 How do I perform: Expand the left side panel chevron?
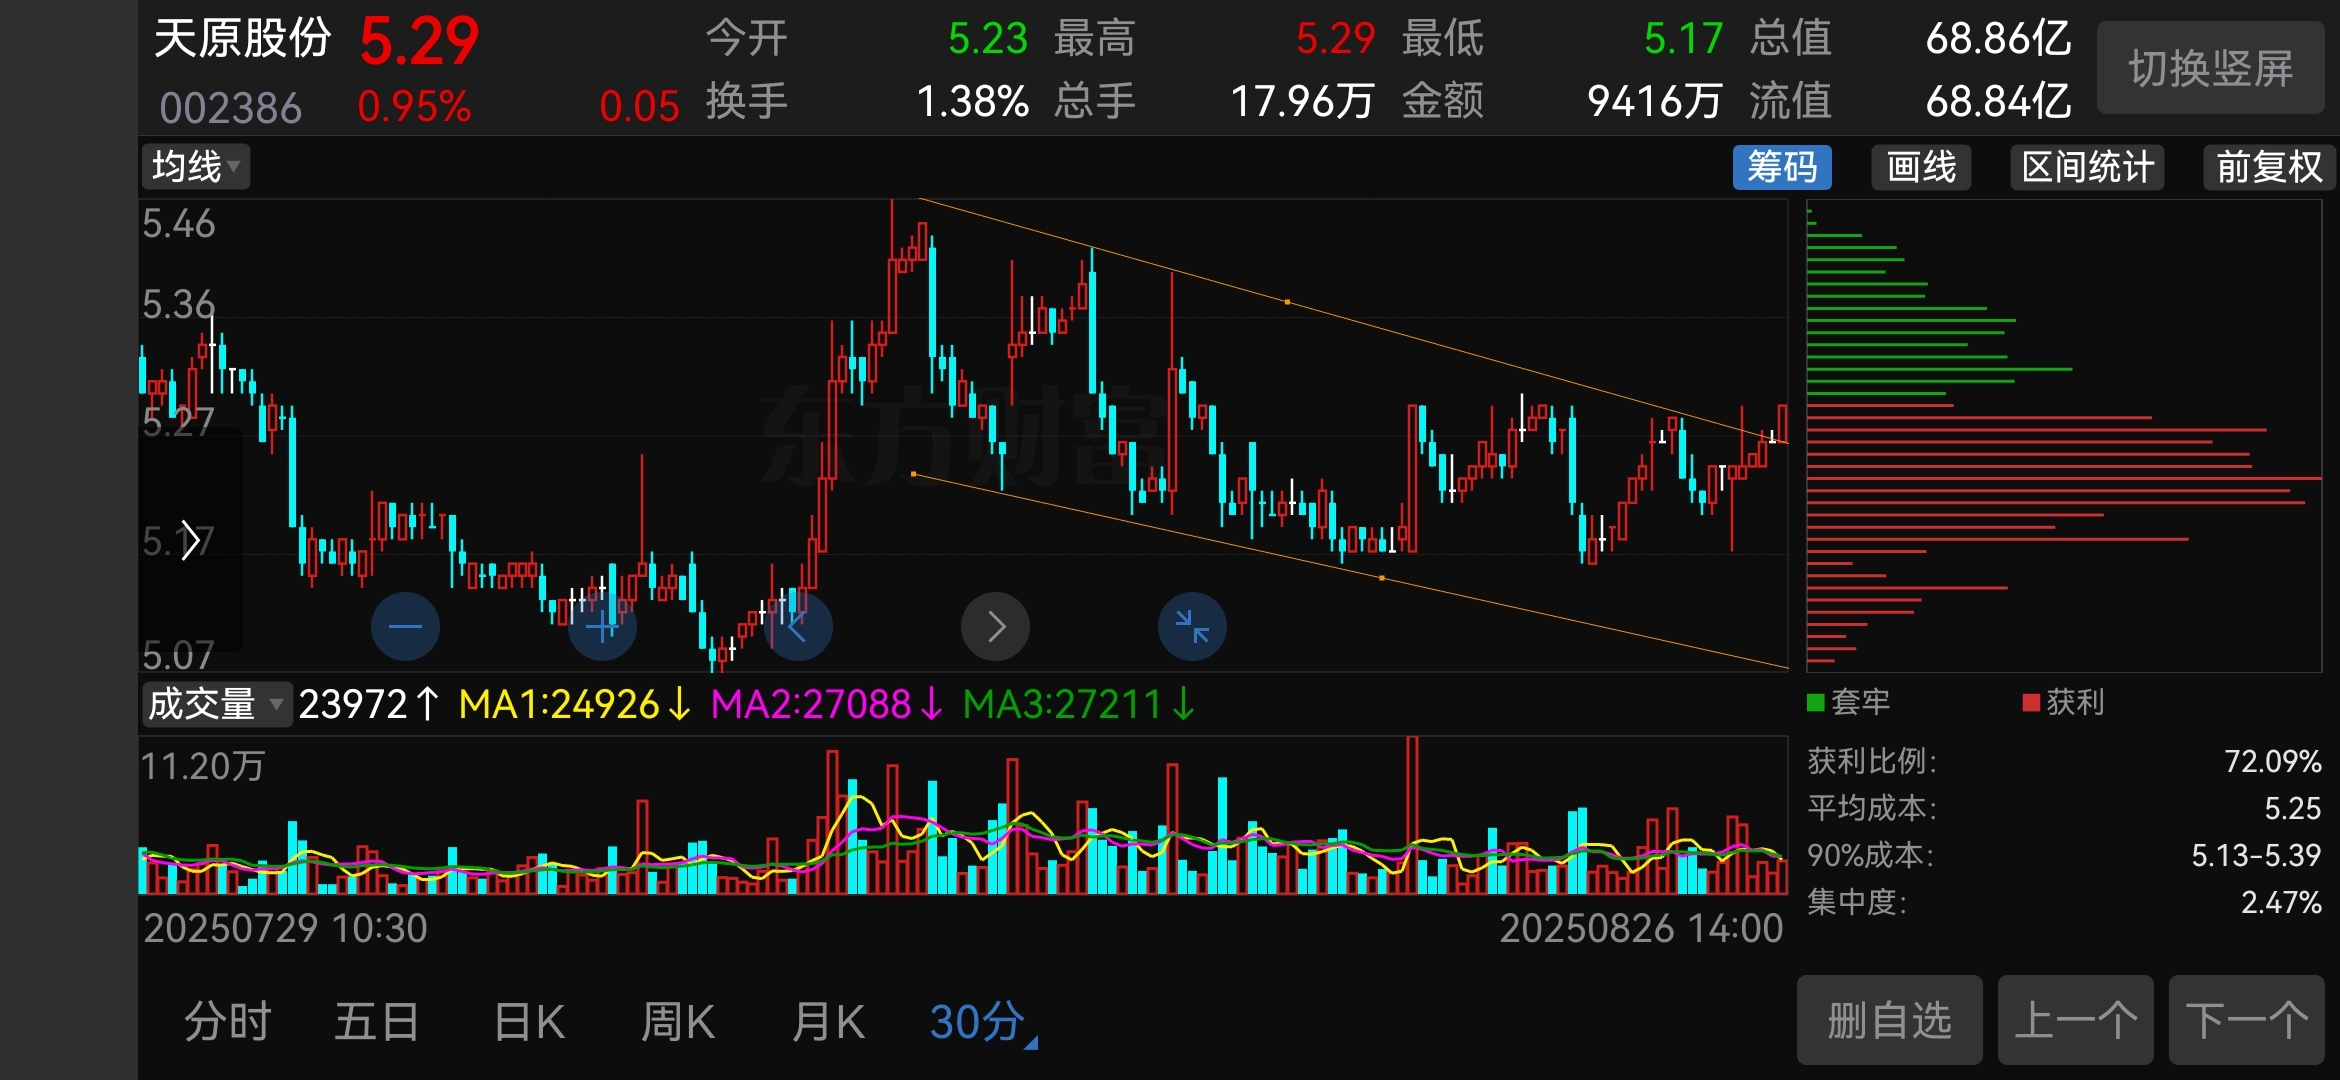[190, 540]
